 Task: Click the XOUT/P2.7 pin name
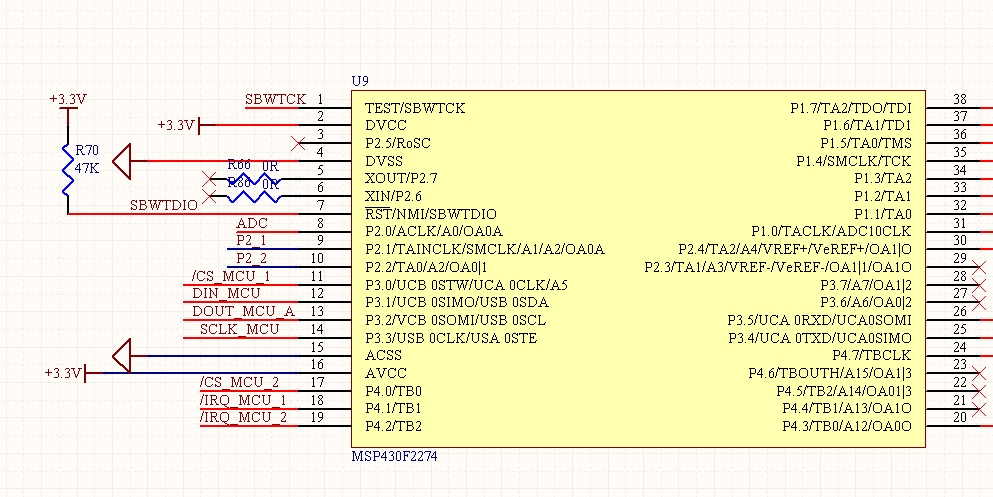click(x=402, y=179)
